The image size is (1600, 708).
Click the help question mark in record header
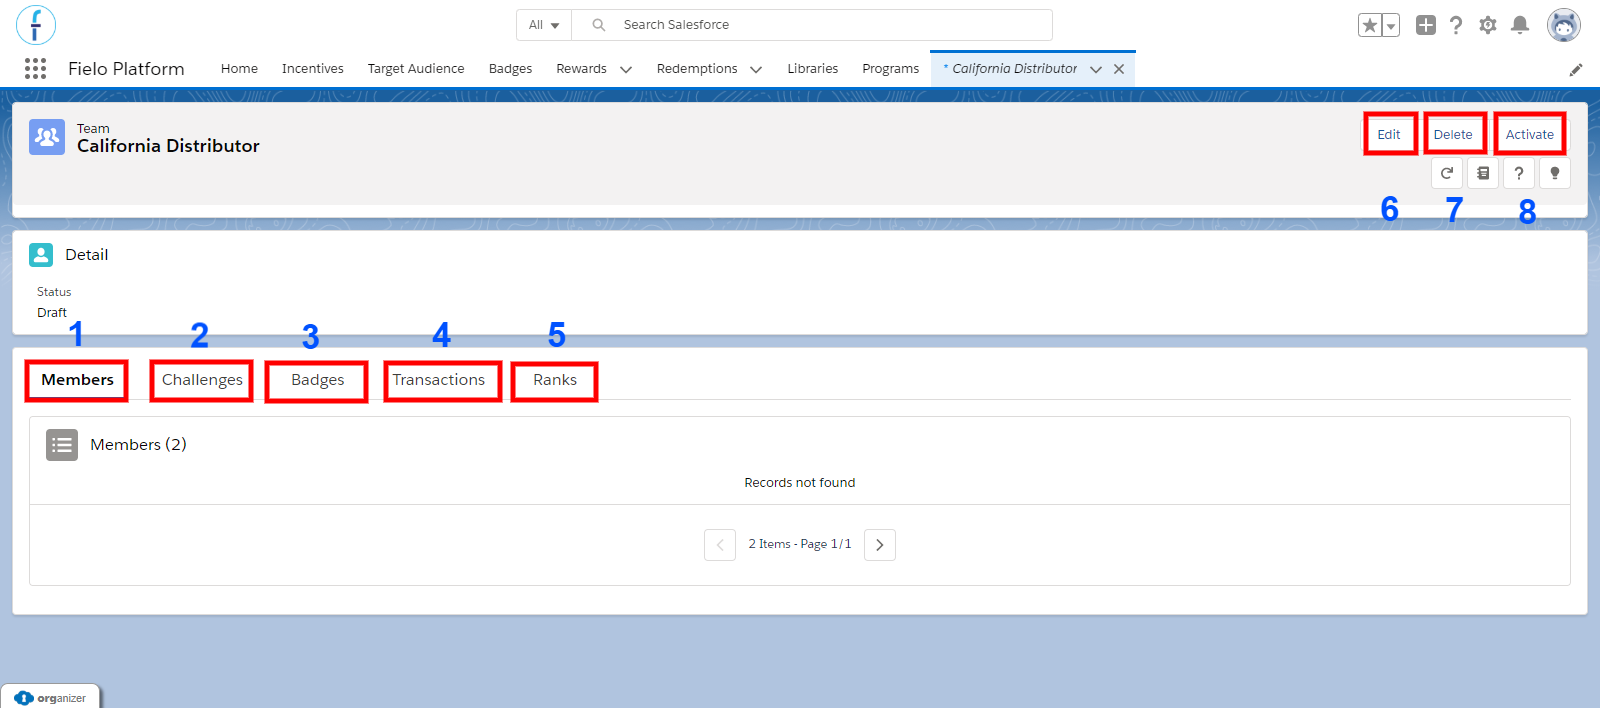click(1519, 173)
